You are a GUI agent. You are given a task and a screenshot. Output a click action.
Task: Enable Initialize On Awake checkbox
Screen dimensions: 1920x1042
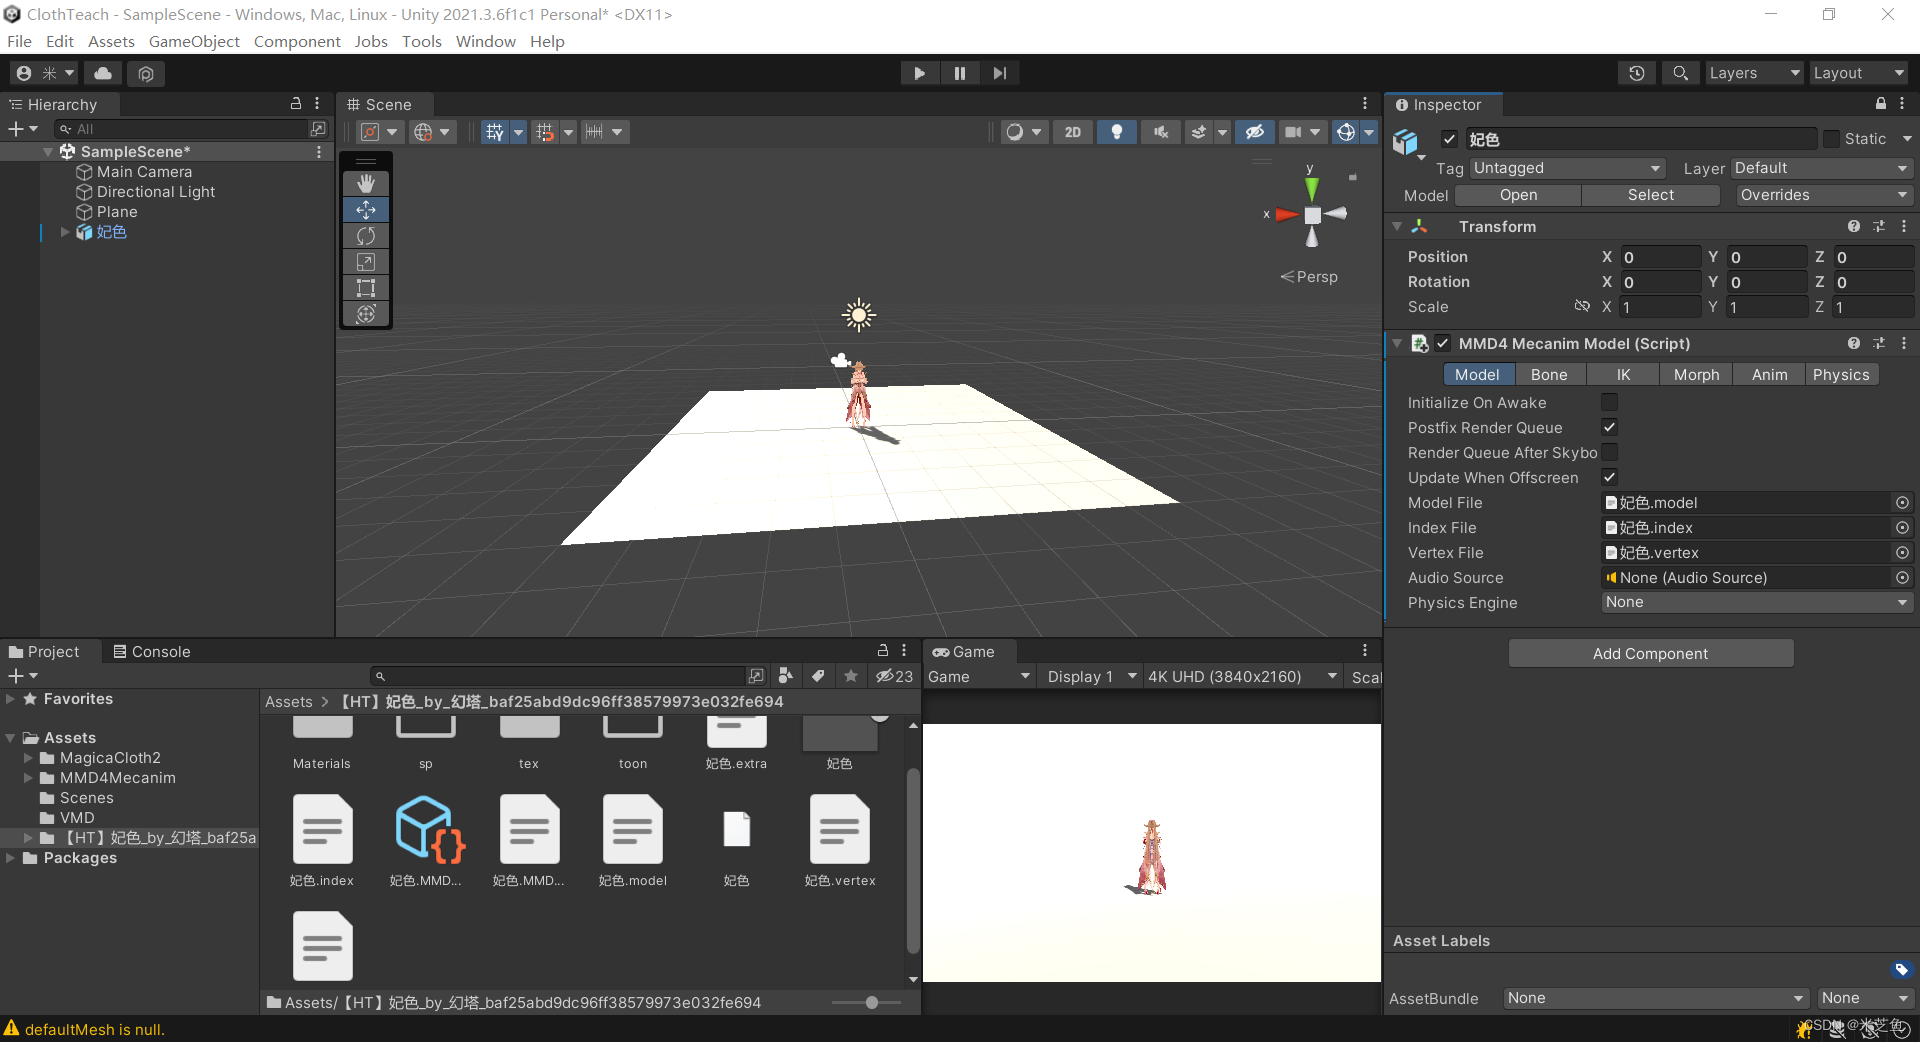[x=1609, y=402]
